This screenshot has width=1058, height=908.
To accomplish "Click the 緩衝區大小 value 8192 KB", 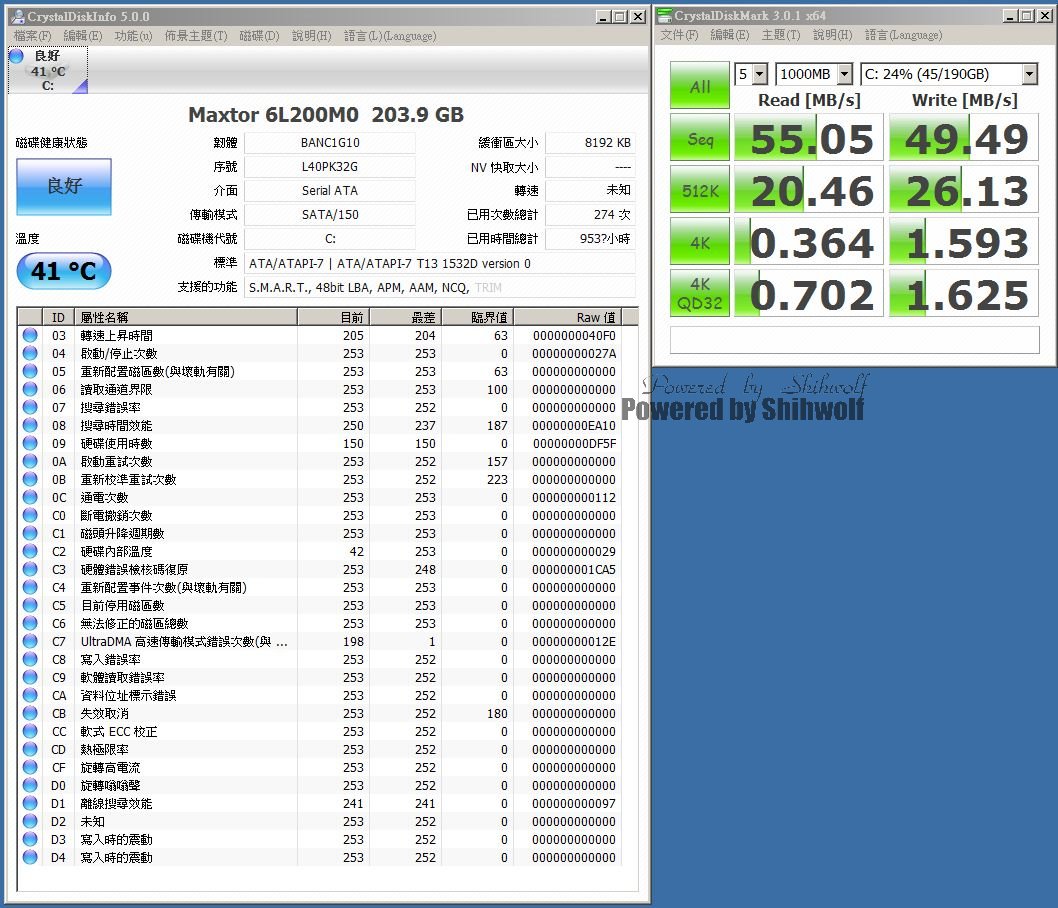I will click(x=590, y=143).
